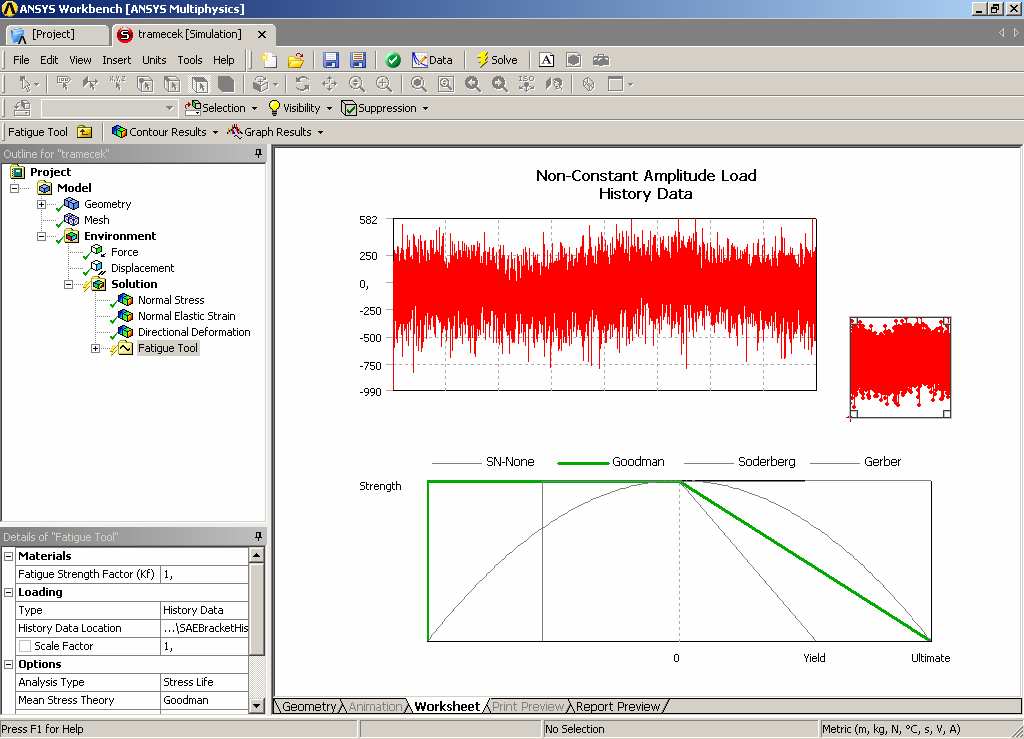Open the Graph Results dropdown
This screenshot has height=739, width=1024.
coord(275,132)
